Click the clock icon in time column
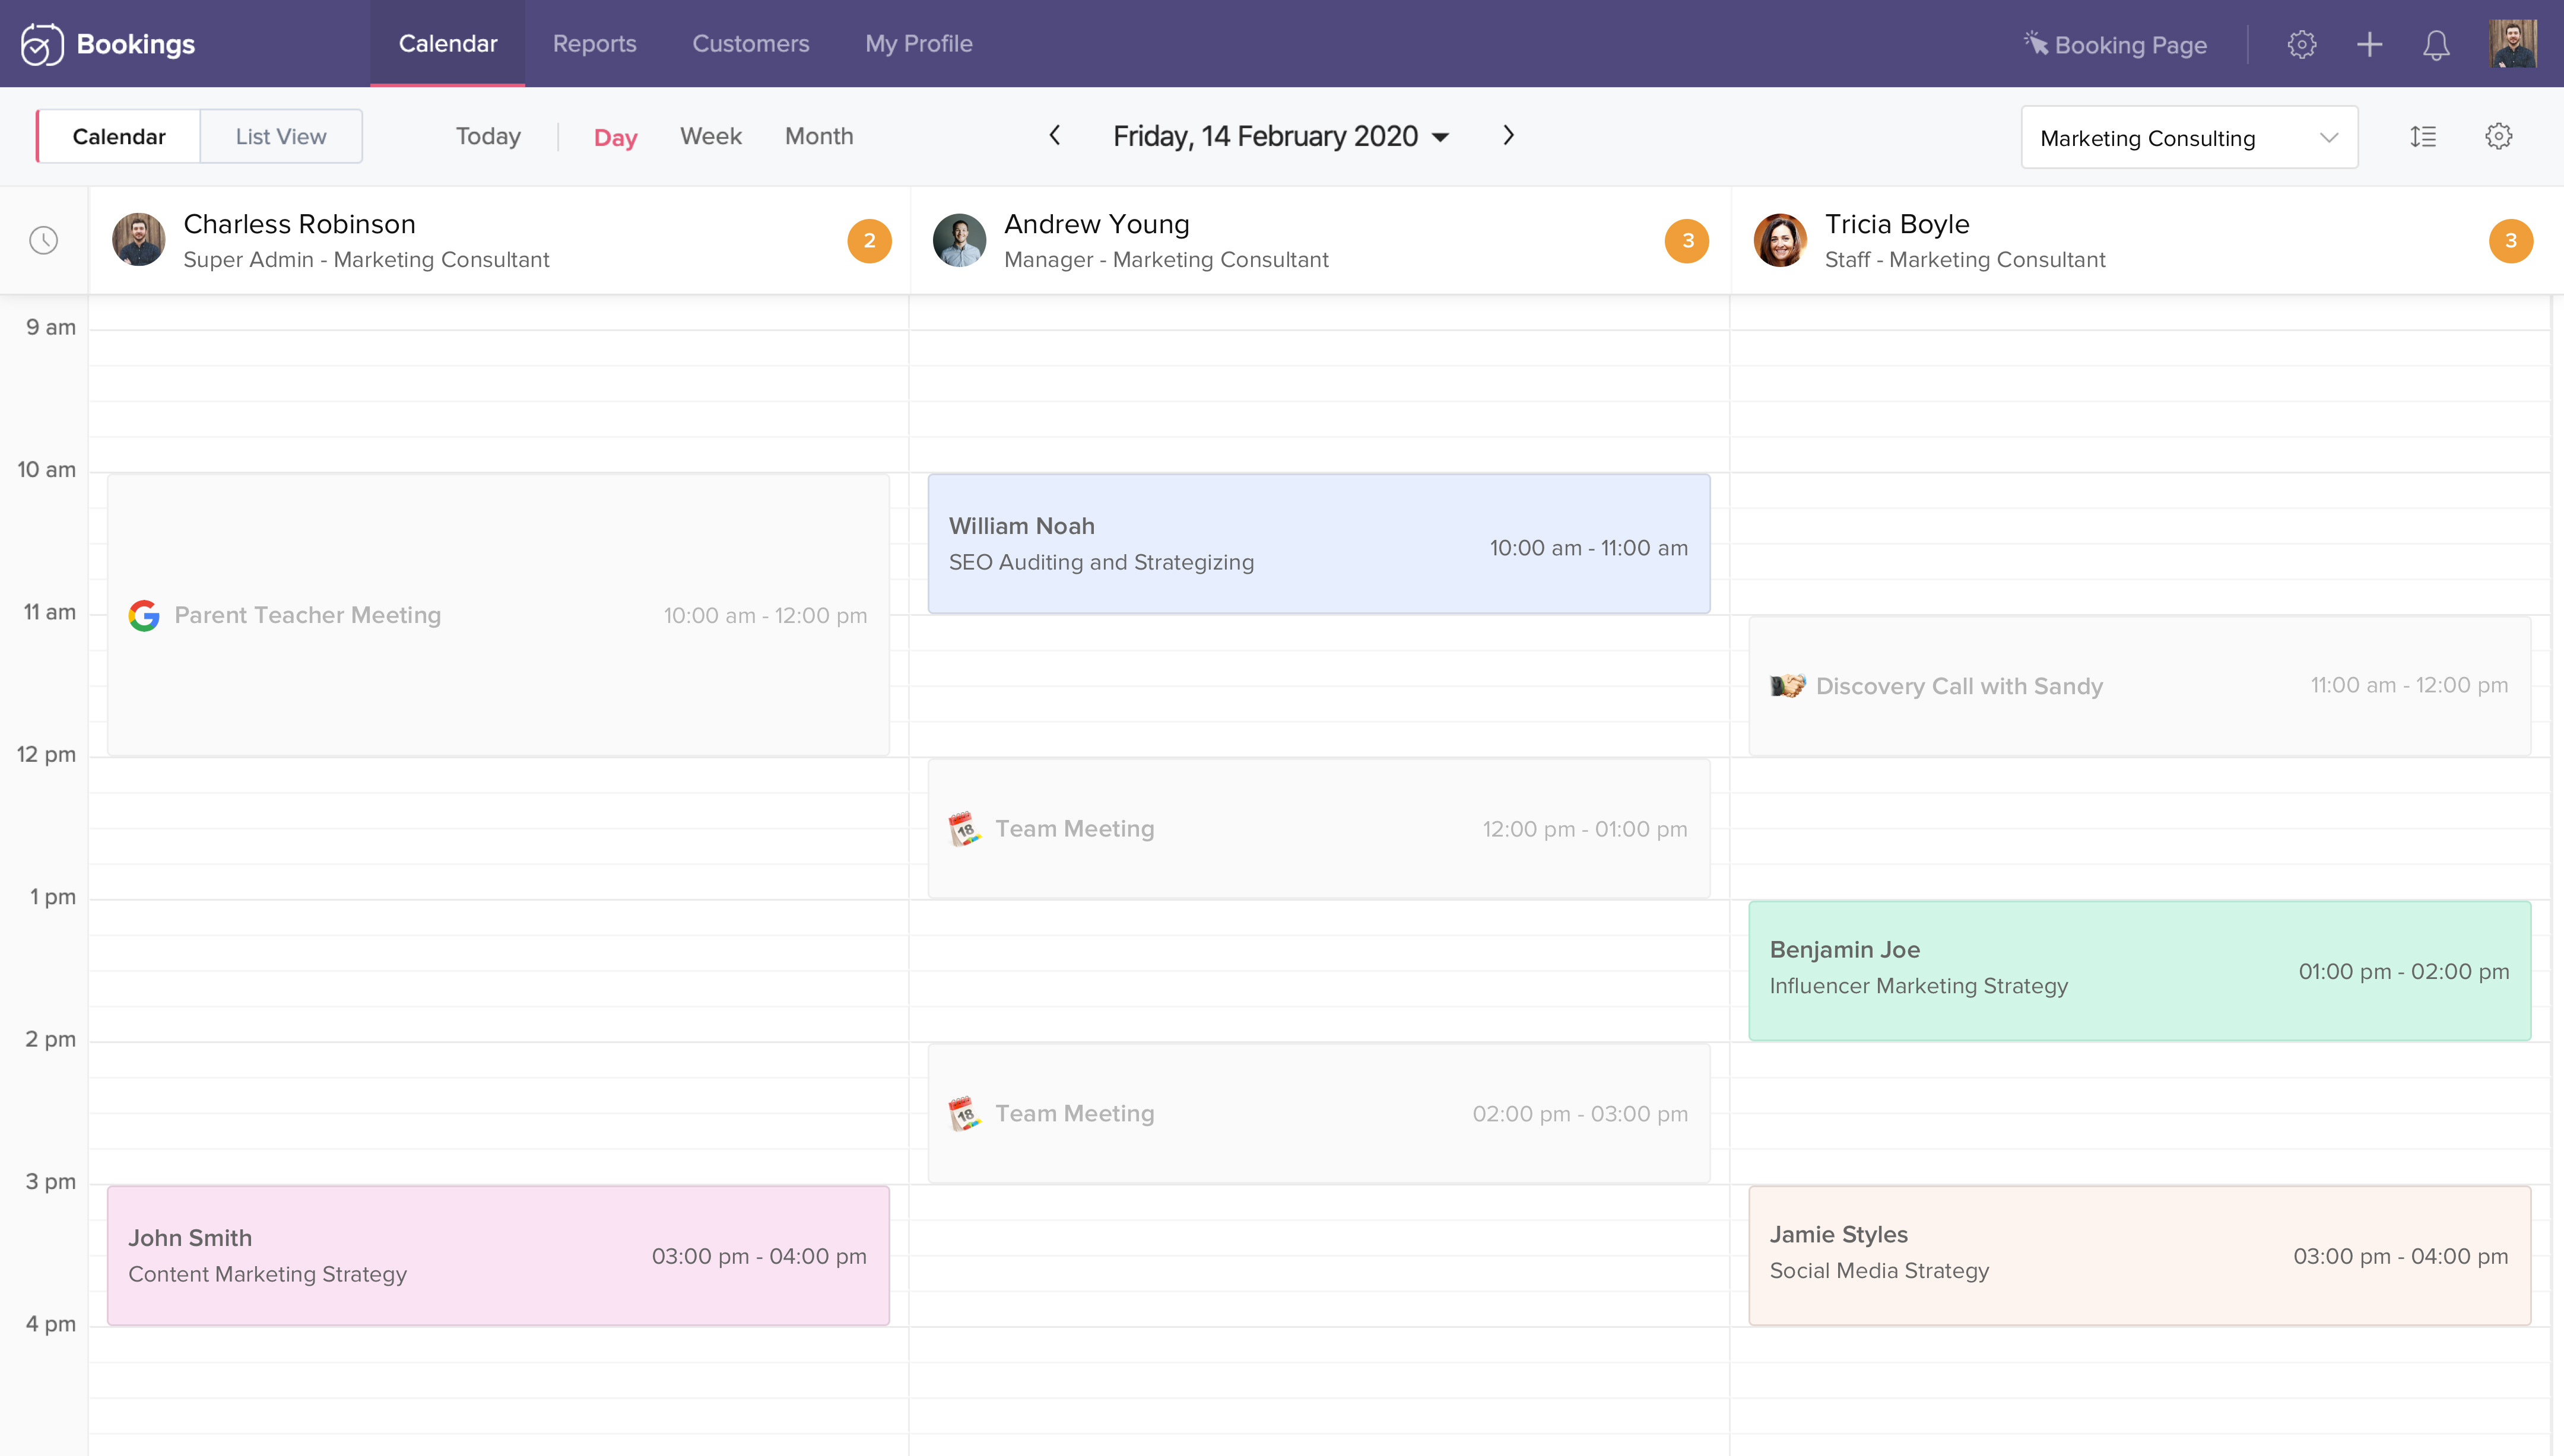This screenshot has height=1456, width=2564. [x=44, y=240]
